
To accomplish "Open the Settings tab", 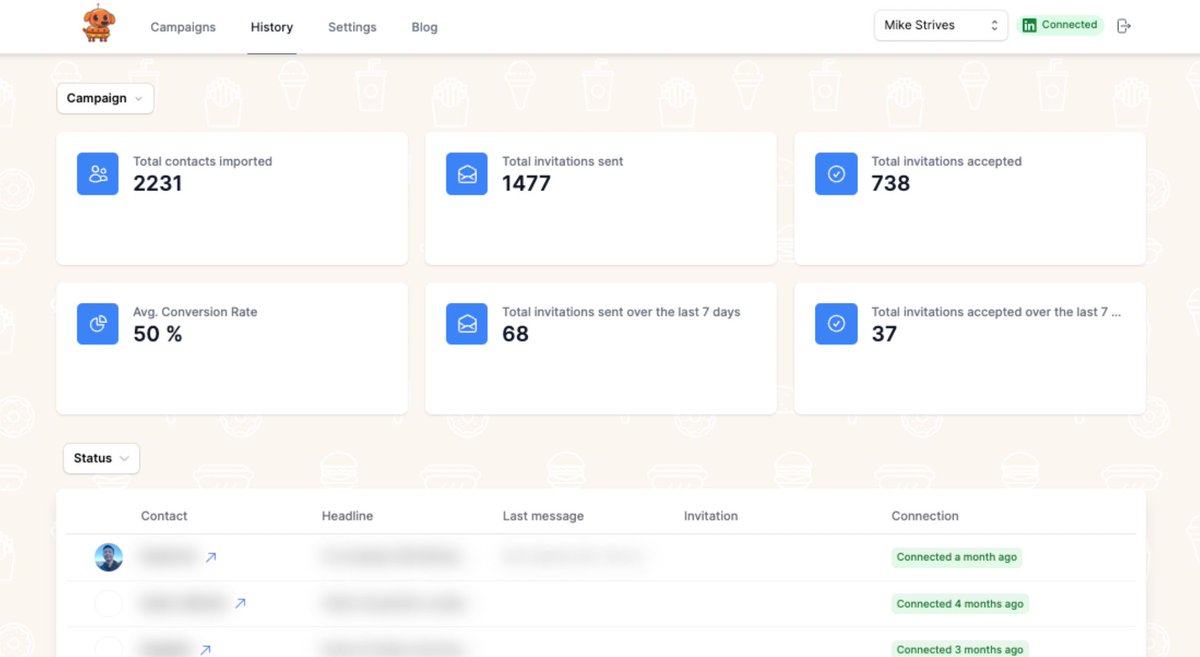I will pyautogui.click(x=352, y=27).
